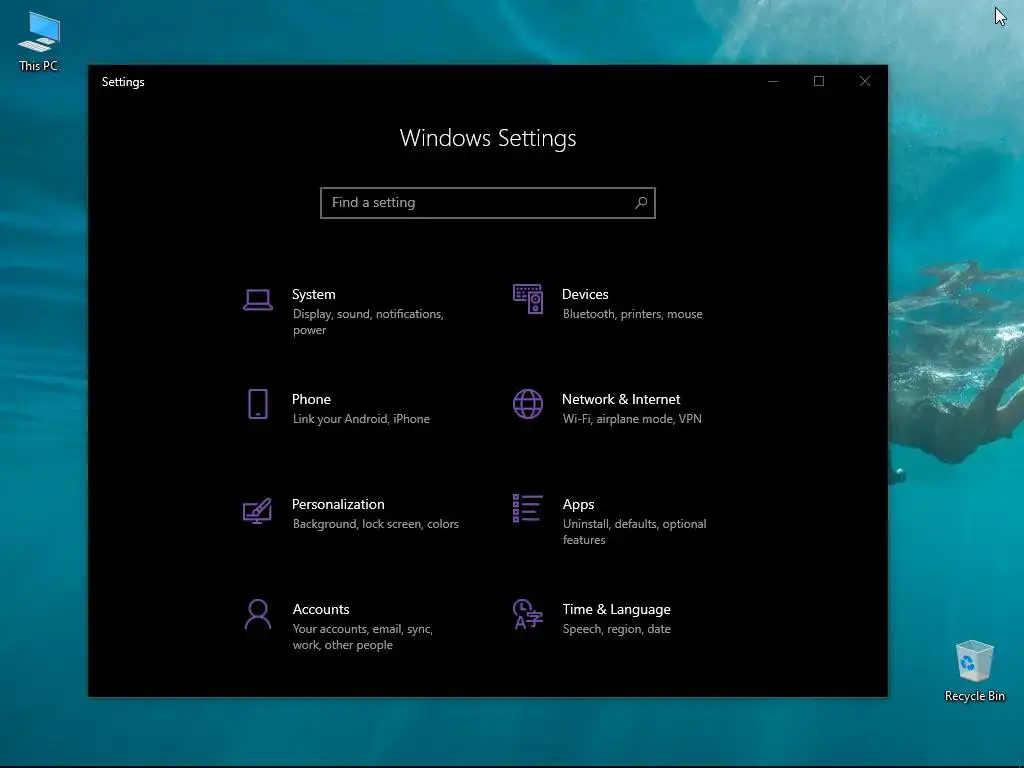Click 'Wi-Fi, airplane mode, VPN' description
Image resolution: width=1024 pixels, height=768 pixels.
coord(632,419)
